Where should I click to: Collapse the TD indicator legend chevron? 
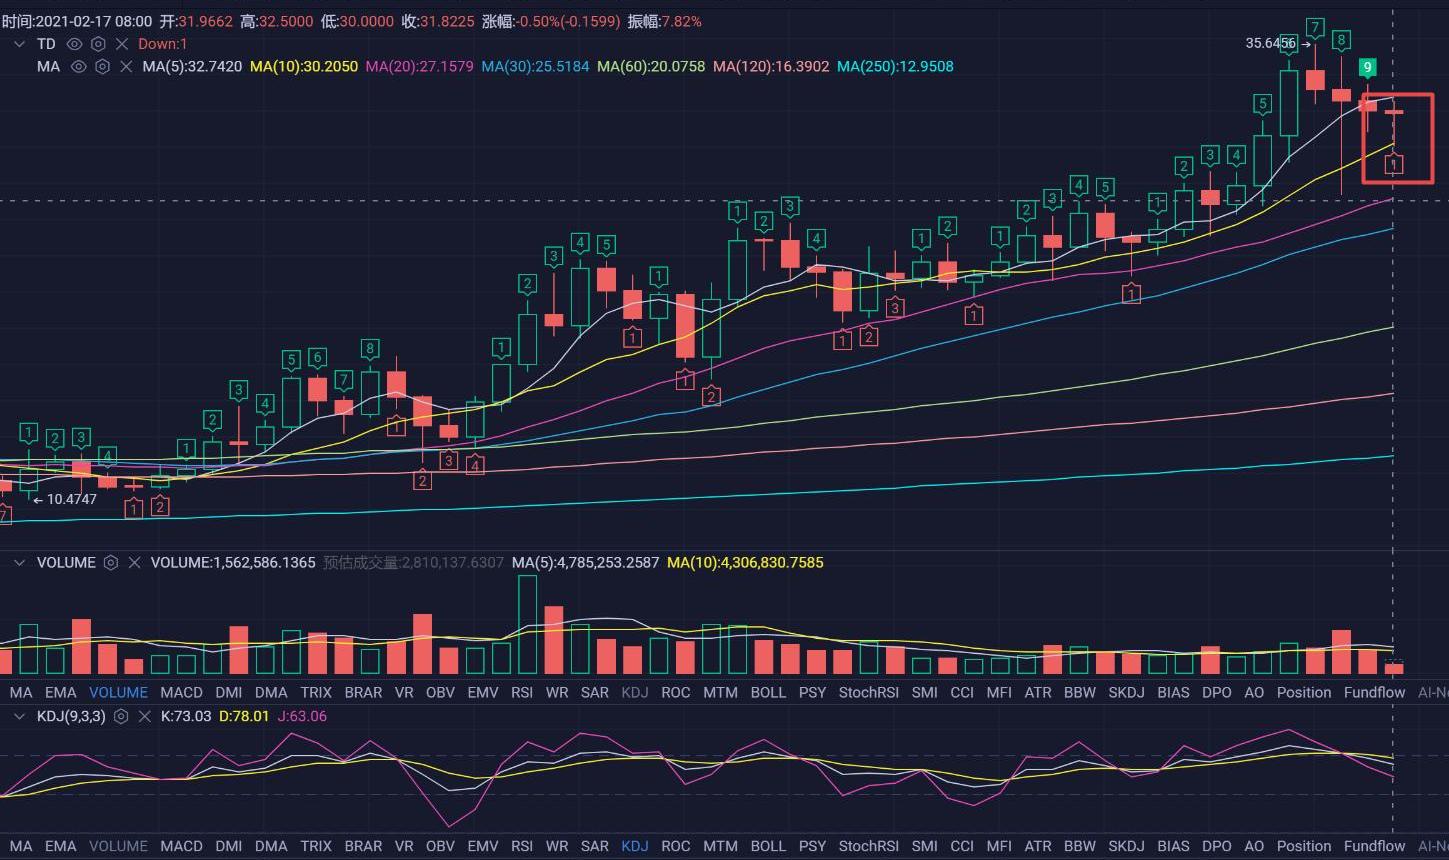coord(19,44)
